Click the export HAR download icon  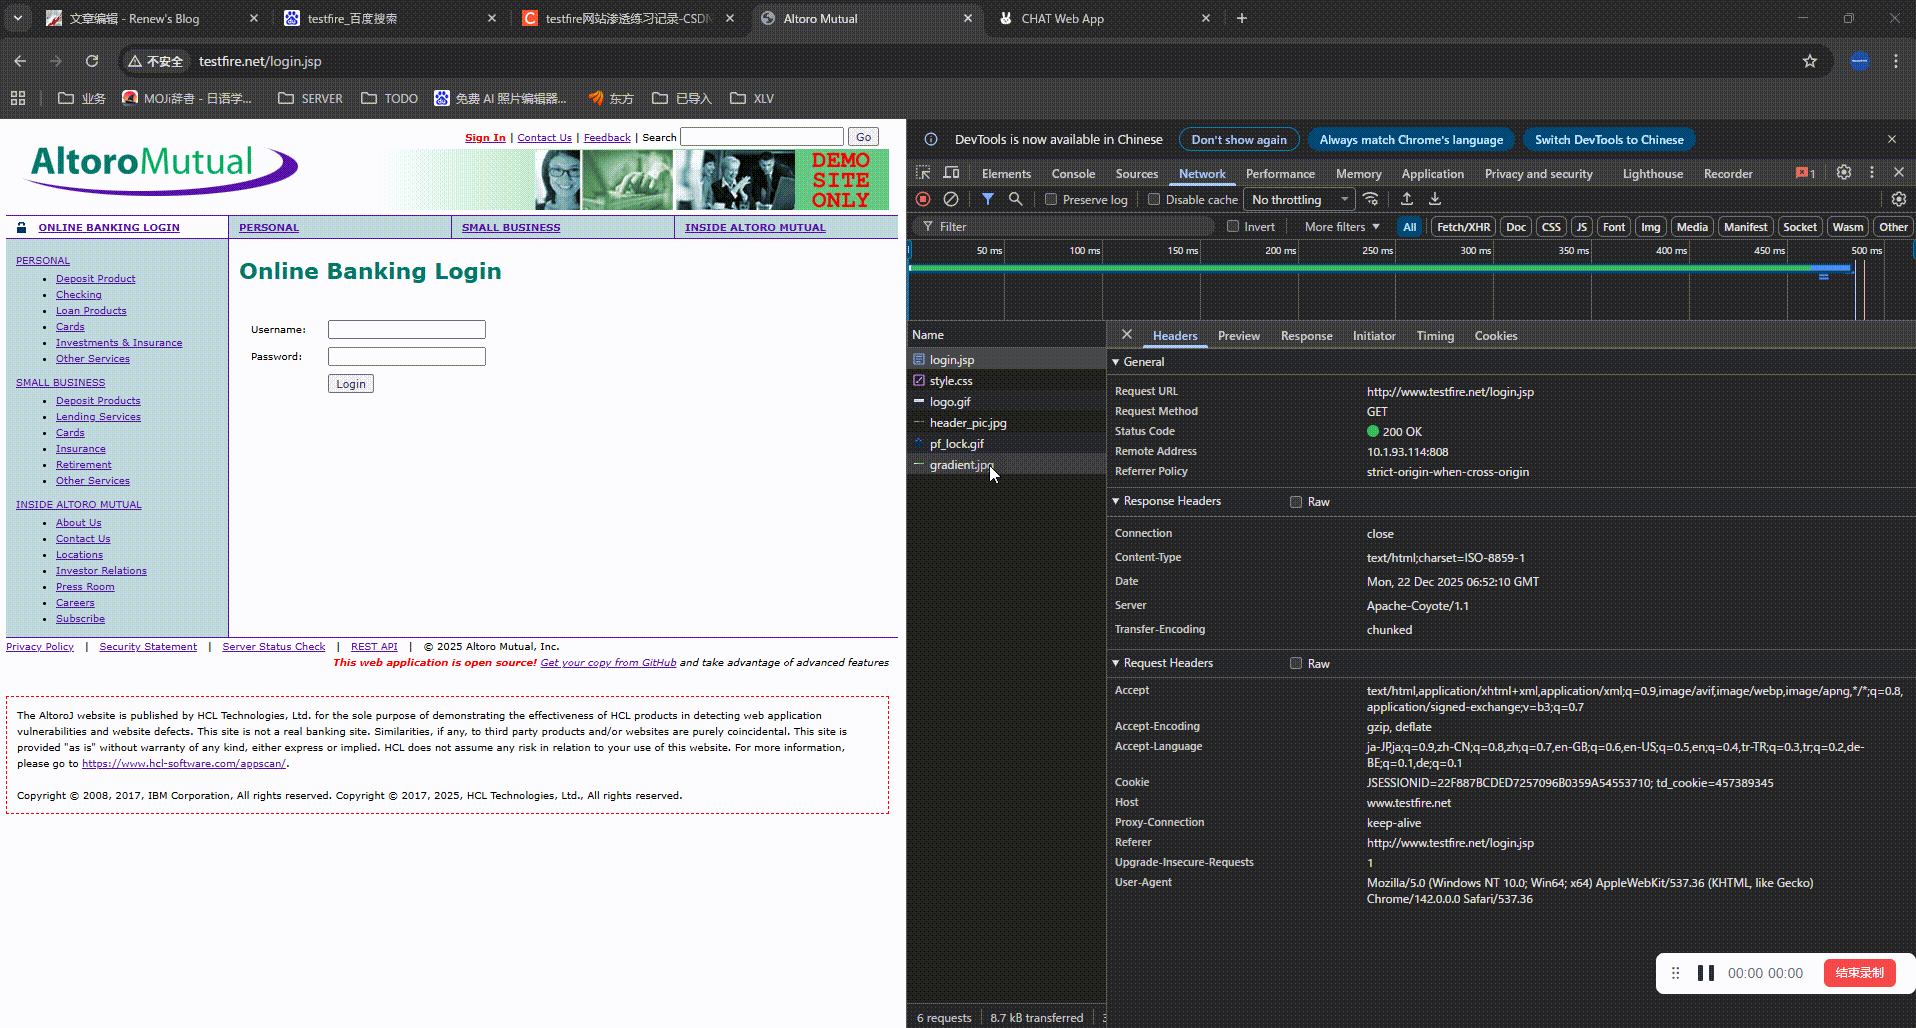pyautogui.click(x=1434, y=199)
